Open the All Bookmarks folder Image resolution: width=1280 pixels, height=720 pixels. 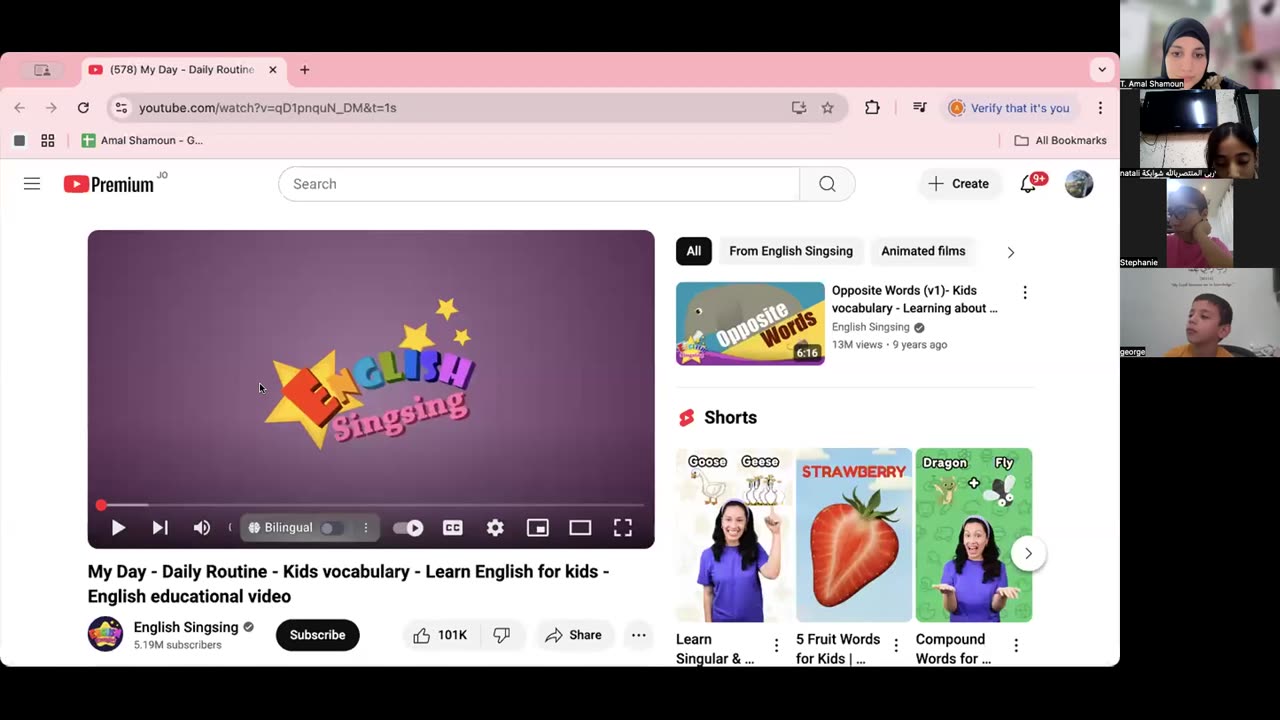point(1060,141)
